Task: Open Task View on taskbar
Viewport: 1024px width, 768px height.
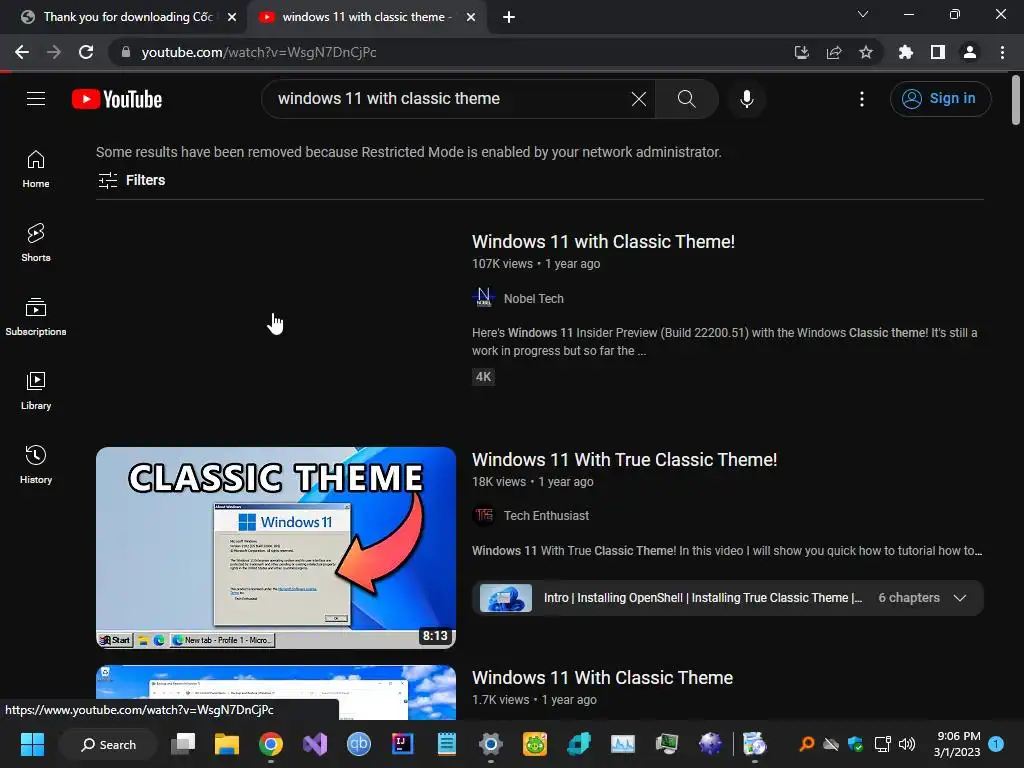Action: click(183, 744)
